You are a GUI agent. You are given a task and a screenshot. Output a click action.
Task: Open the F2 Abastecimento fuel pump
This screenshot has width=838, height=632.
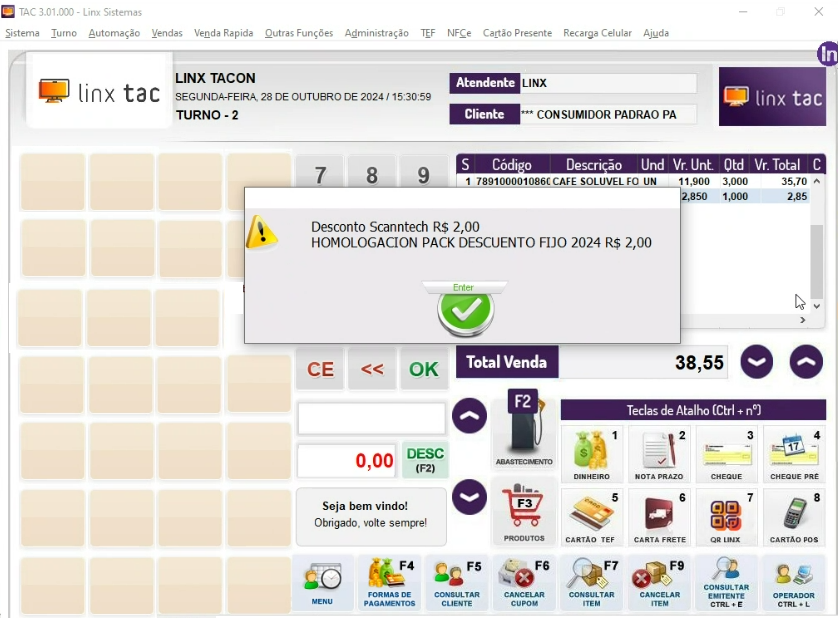[x=524, y=428]
